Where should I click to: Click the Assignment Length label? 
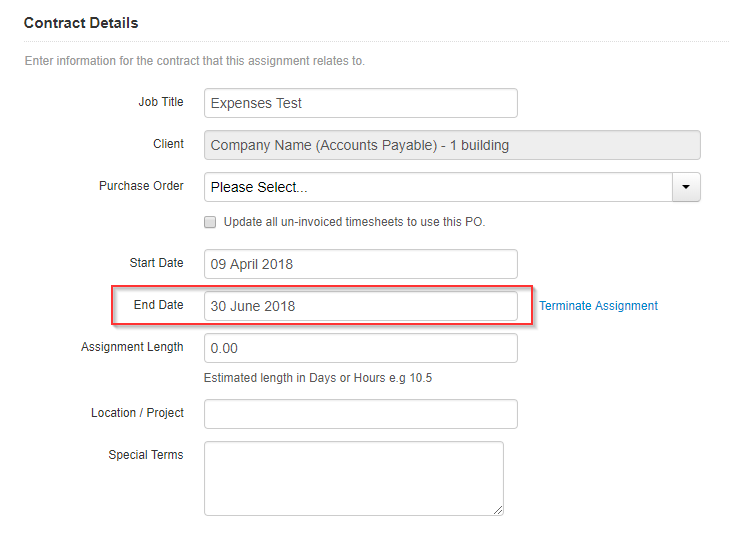[132, 347]
